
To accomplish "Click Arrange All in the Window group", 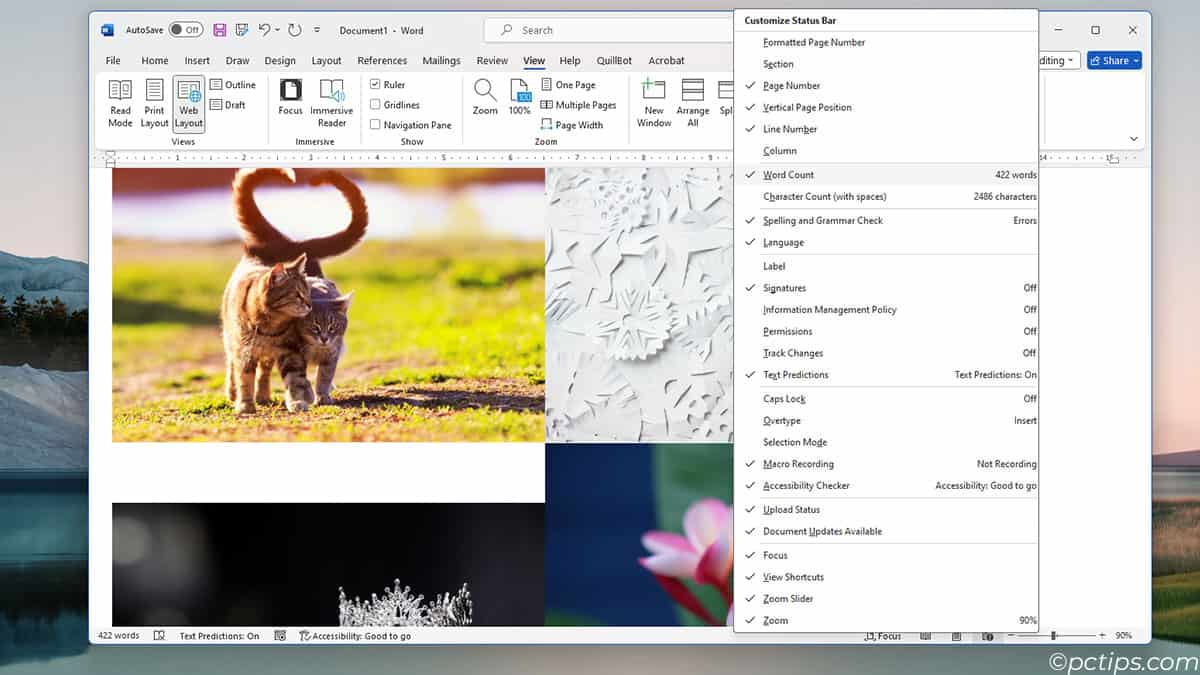I will click(x=692, y=103).
